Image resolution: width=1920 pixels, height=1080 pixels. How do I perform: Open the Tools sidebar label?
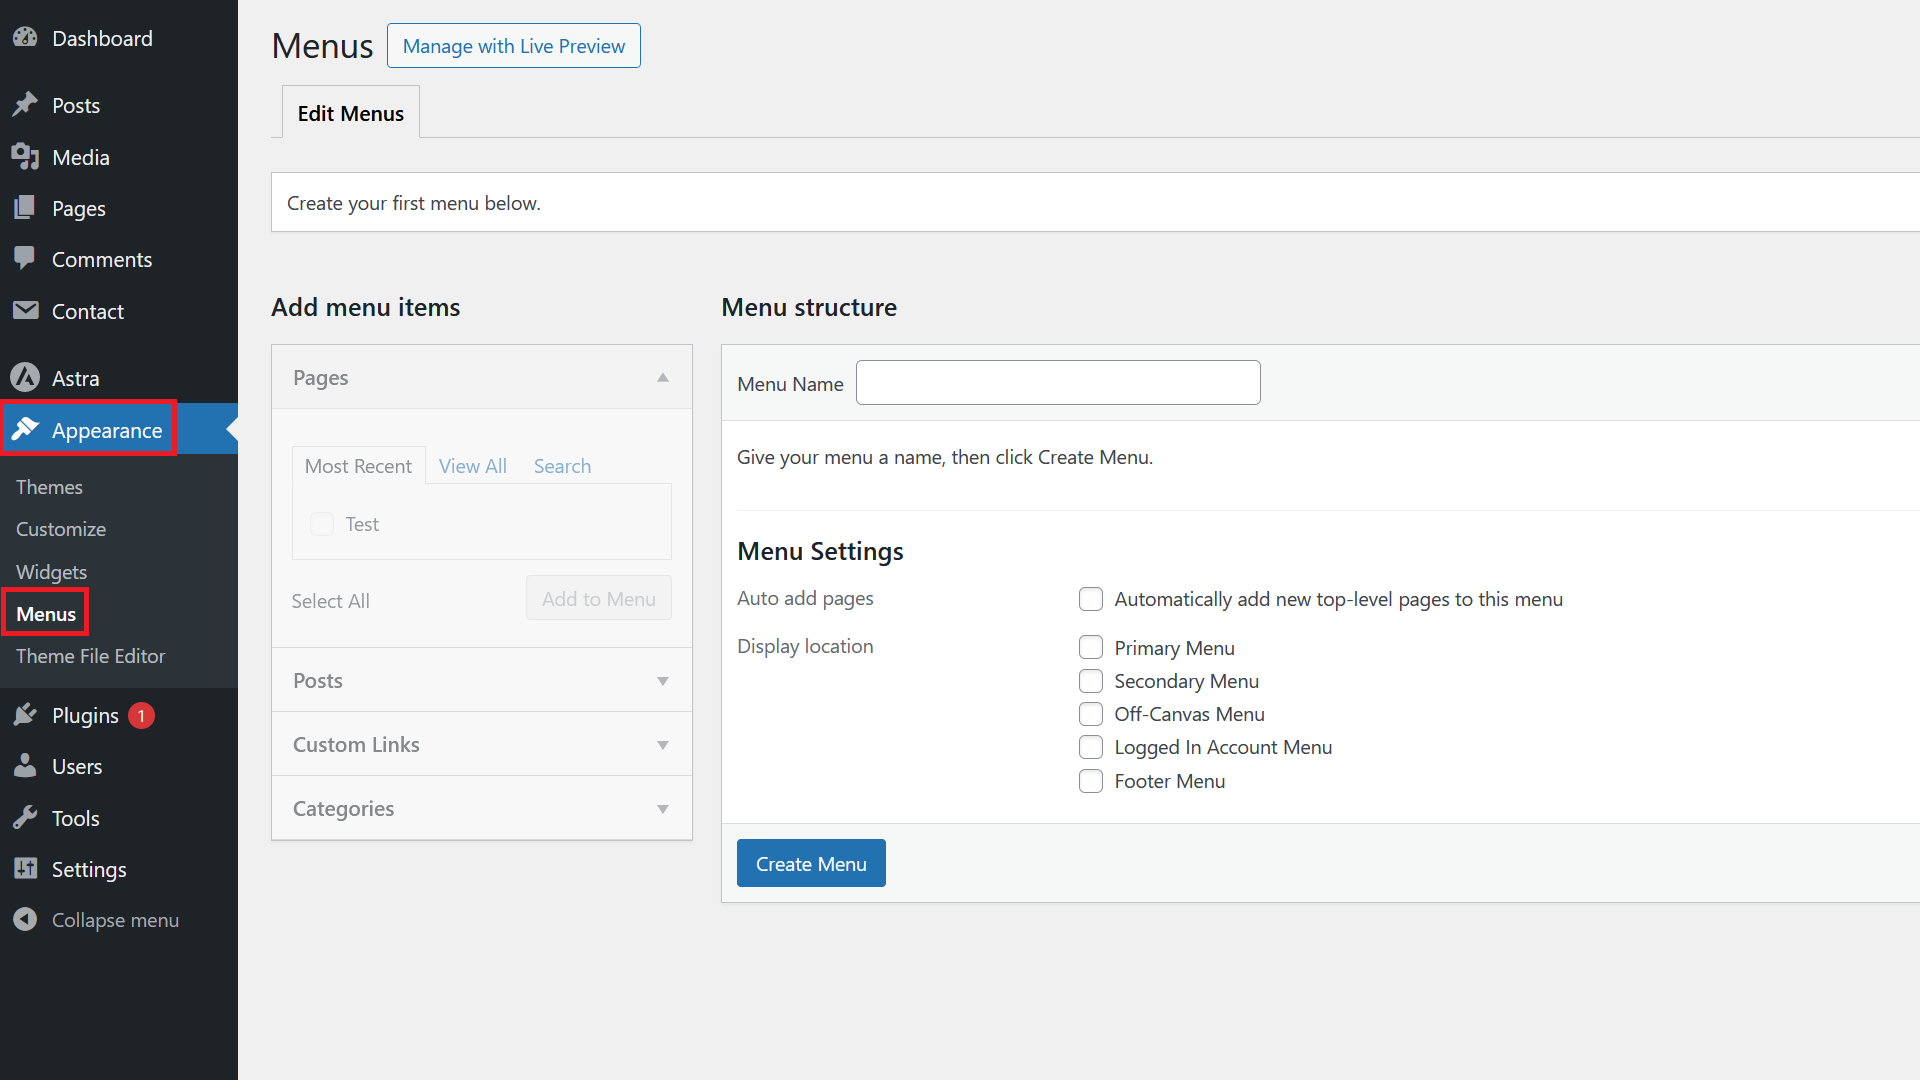(75, 818)
